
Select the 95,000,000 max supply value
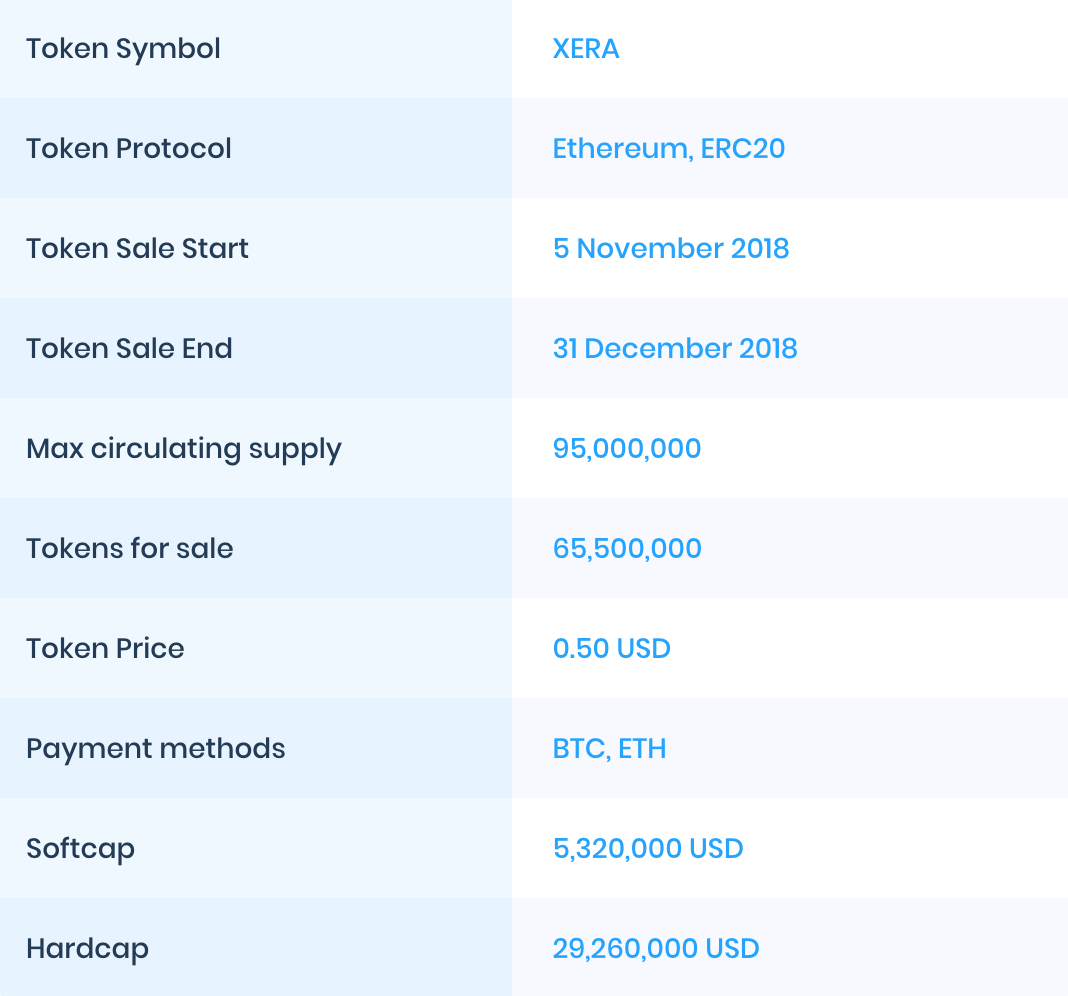tap(627, 449)
